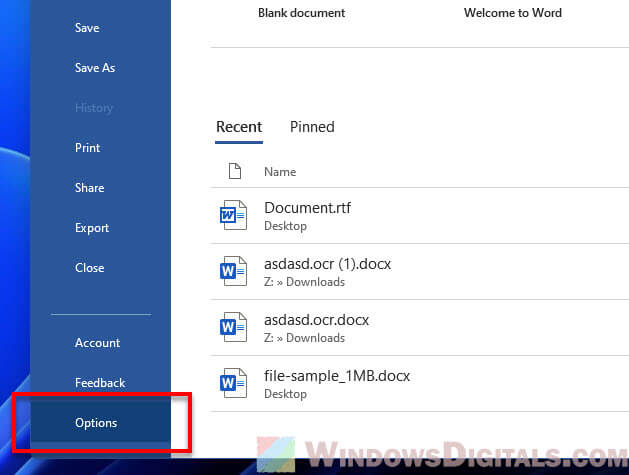
Task: Switch to the Recent tab
Action: point(239,127)
